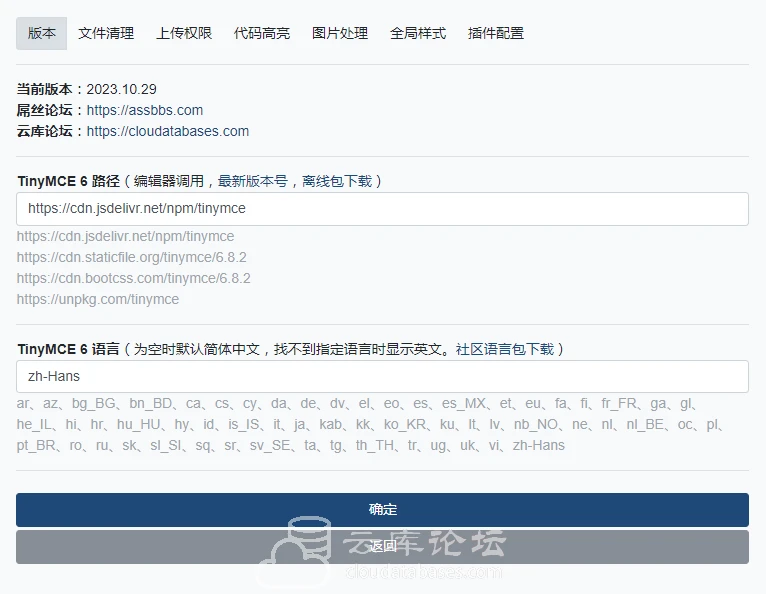
Task: Click the 返回 button
Action: (x=383, y=547)
